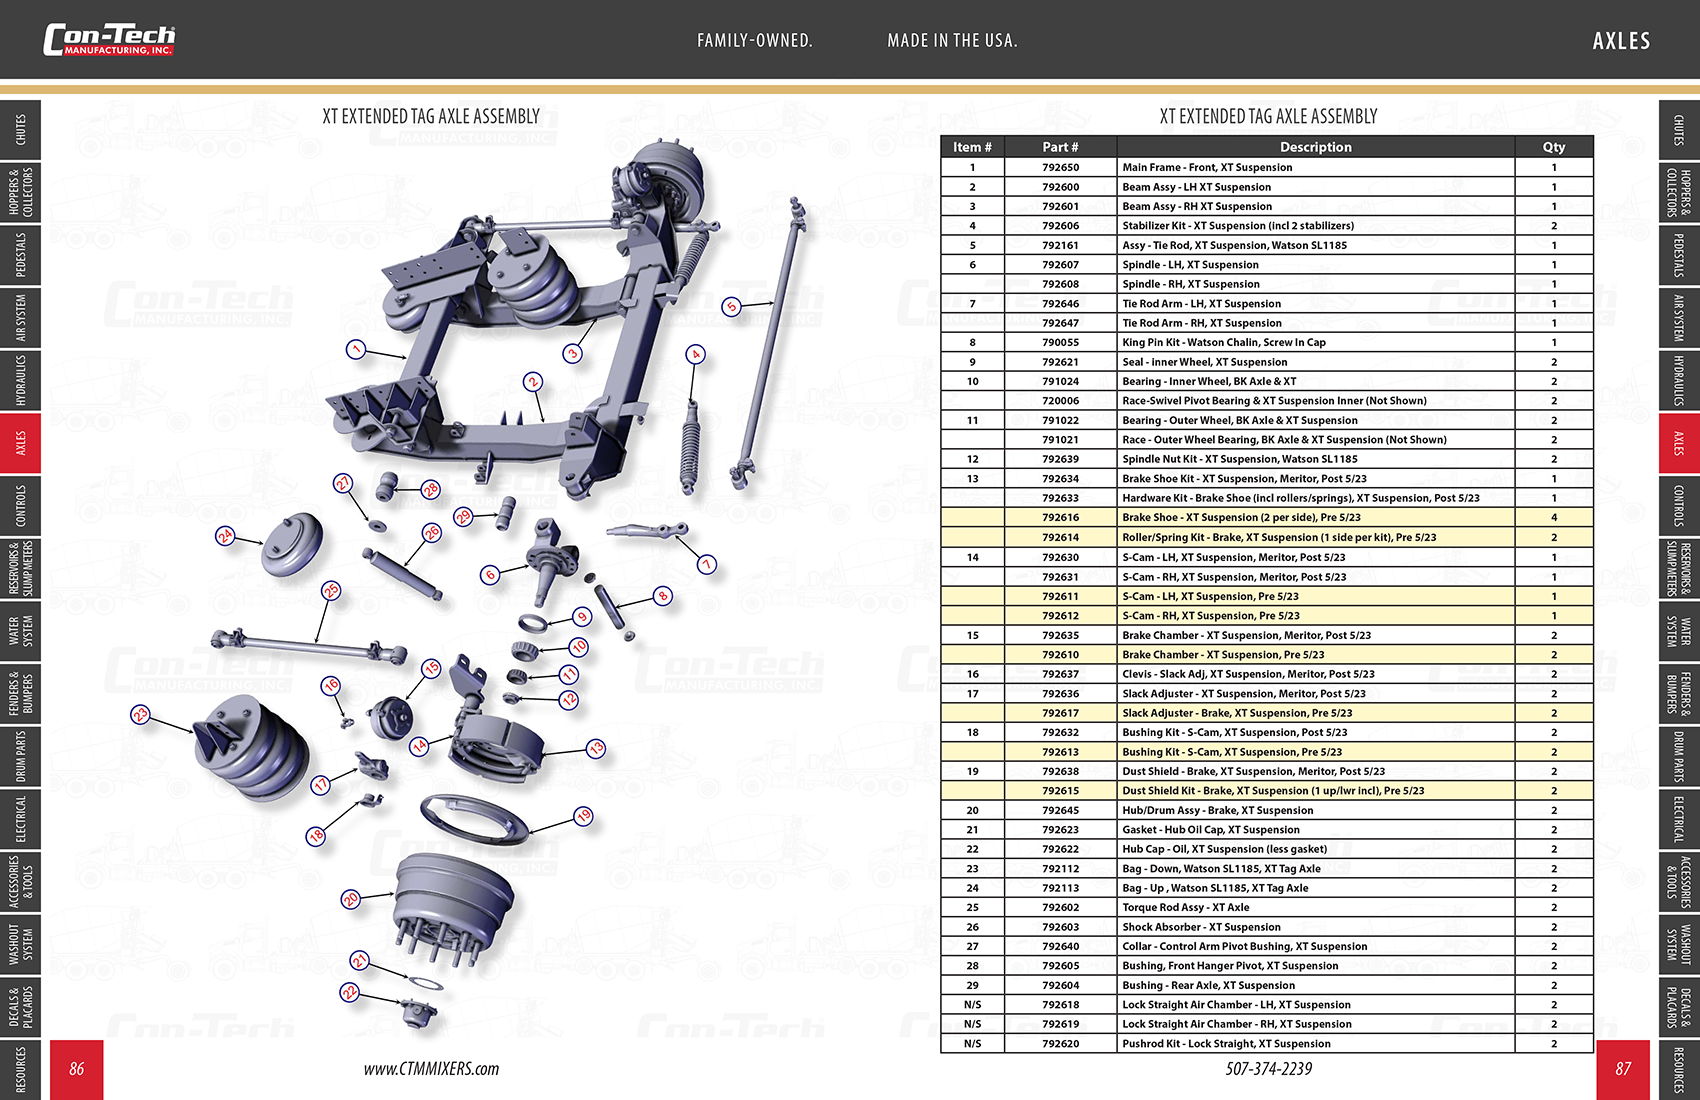Click callout 2 on the LH beam
The height and width of the screenshot is (1100, 1700).
click(x=534, y=381)
